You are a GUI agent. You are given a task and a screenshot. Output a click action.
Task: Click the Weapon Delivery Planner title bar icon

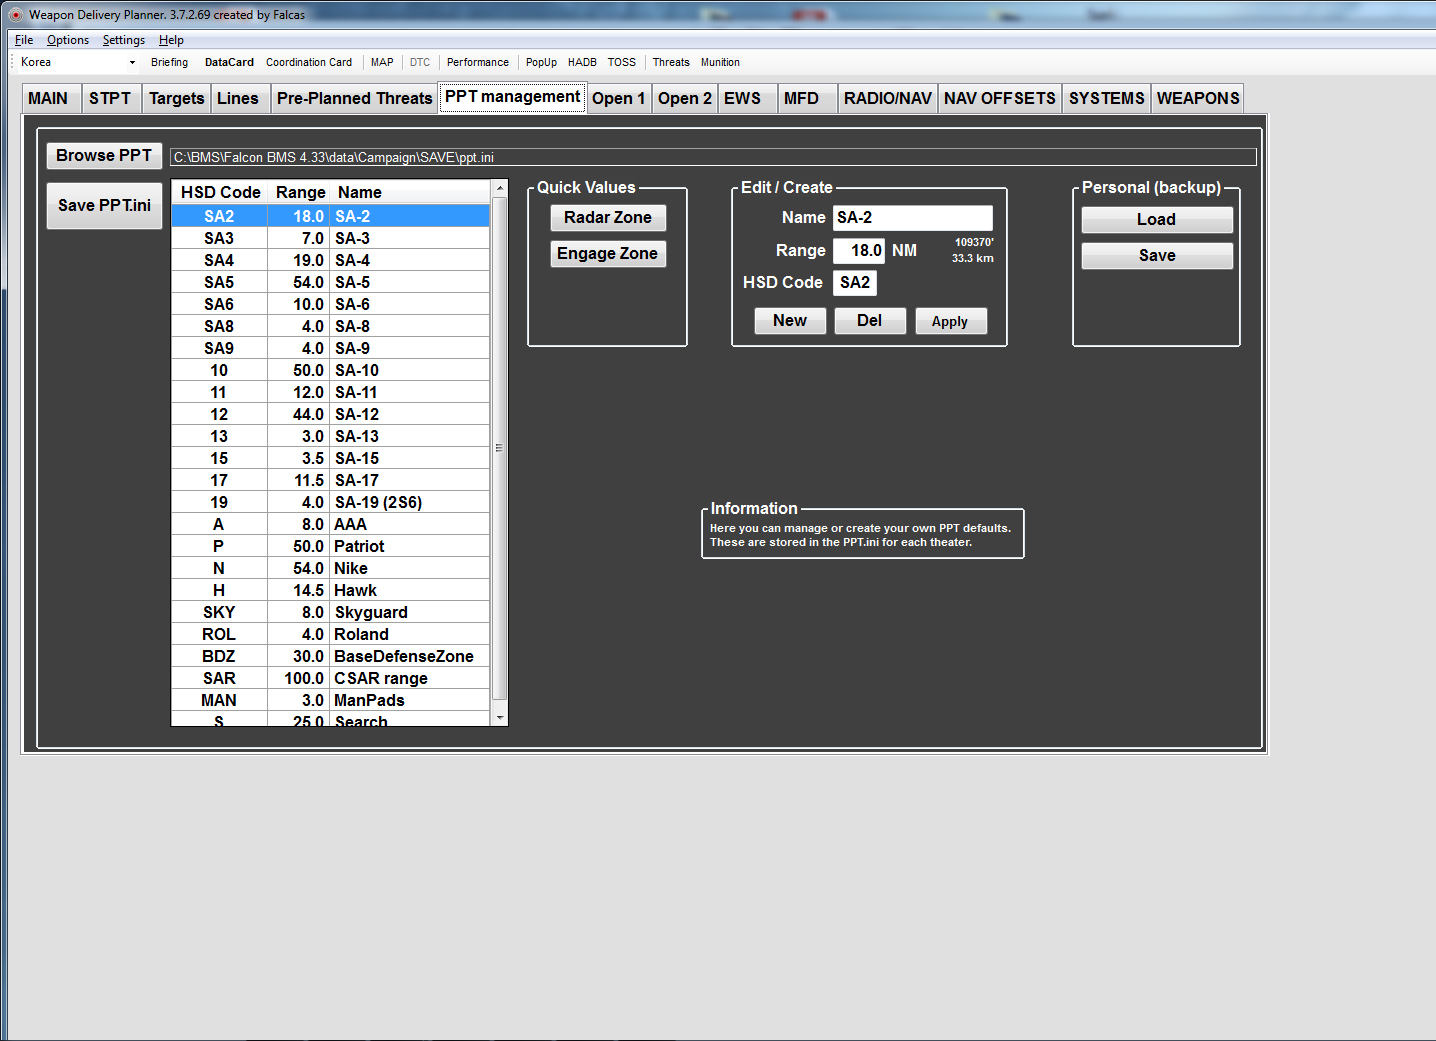[x=15, y=15]
